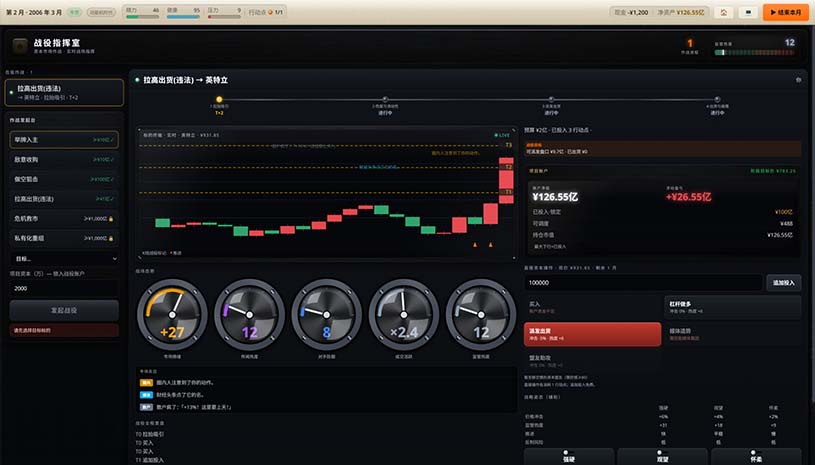Click the outlined pill button next to date
Image resolution: width=815 pixels, height=465 pixels.
tap(101, 12)
